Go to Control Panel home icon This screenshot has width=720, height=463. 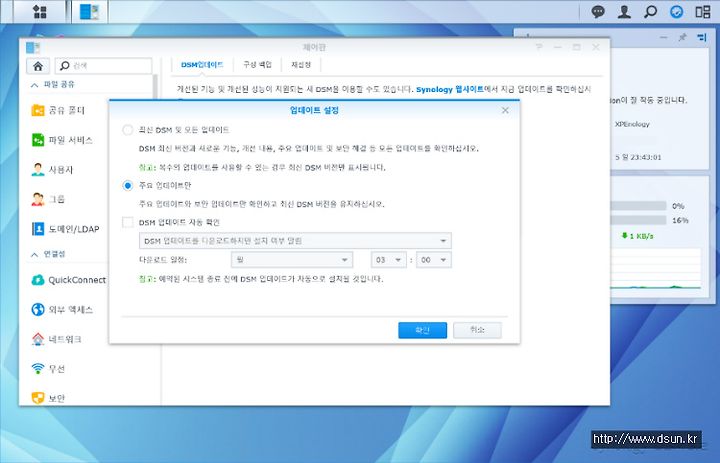[x=38, y=66]
